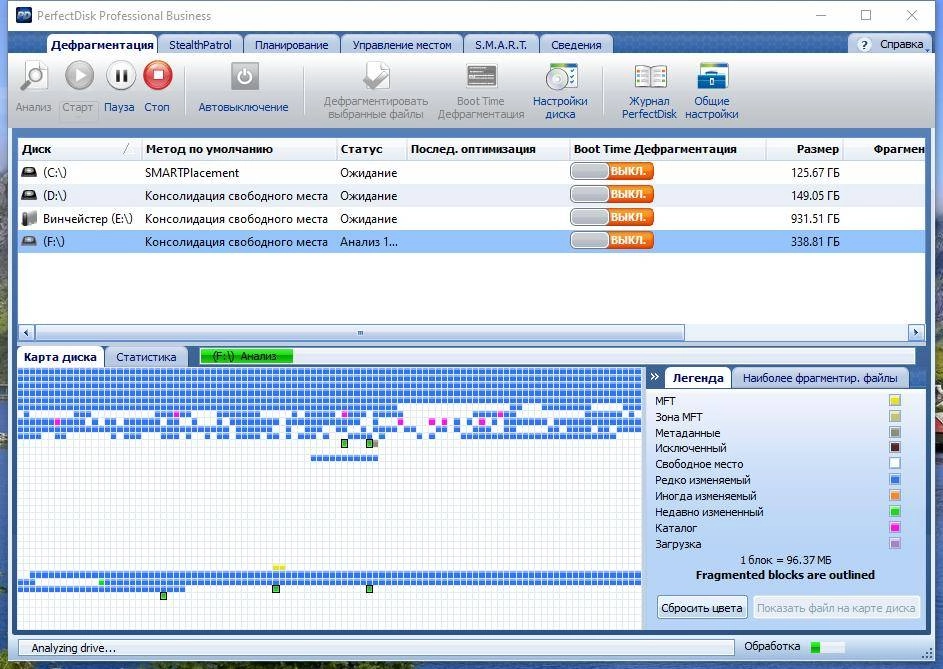Screen dimensions: 943x669
Task: Click Редко изменяемый blue swatch
Action: coord(895,480)
